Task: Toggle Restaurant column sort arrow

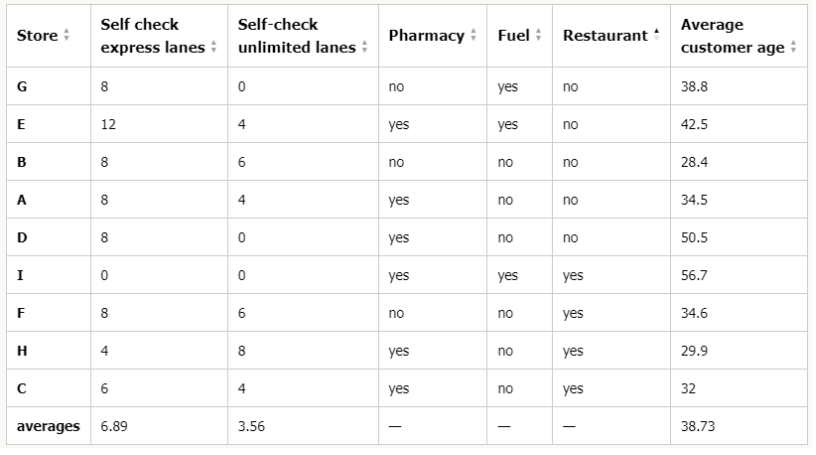Action: pos(656,35)
